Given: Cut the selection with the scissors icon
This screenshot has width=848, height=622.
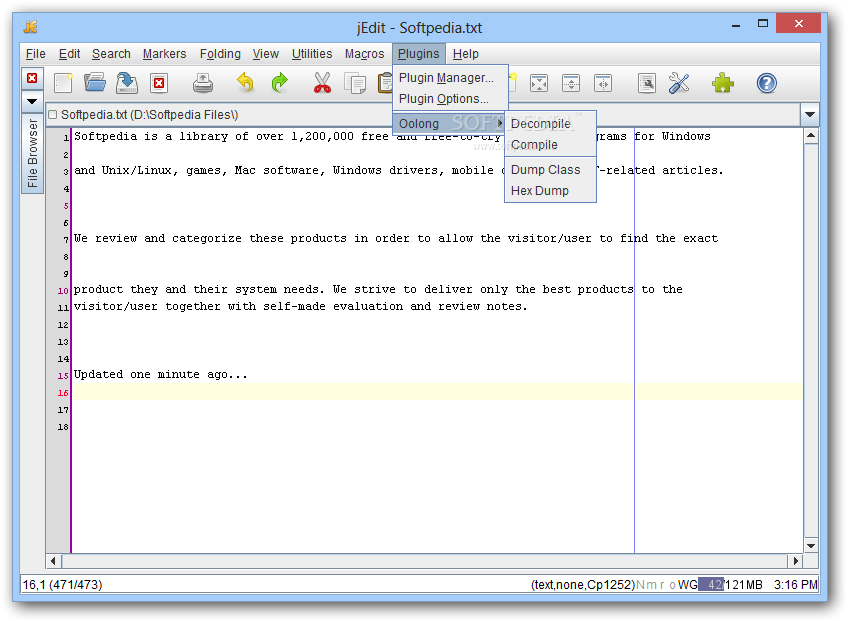Looking at the screenshot, I should [x=322, y=83].
